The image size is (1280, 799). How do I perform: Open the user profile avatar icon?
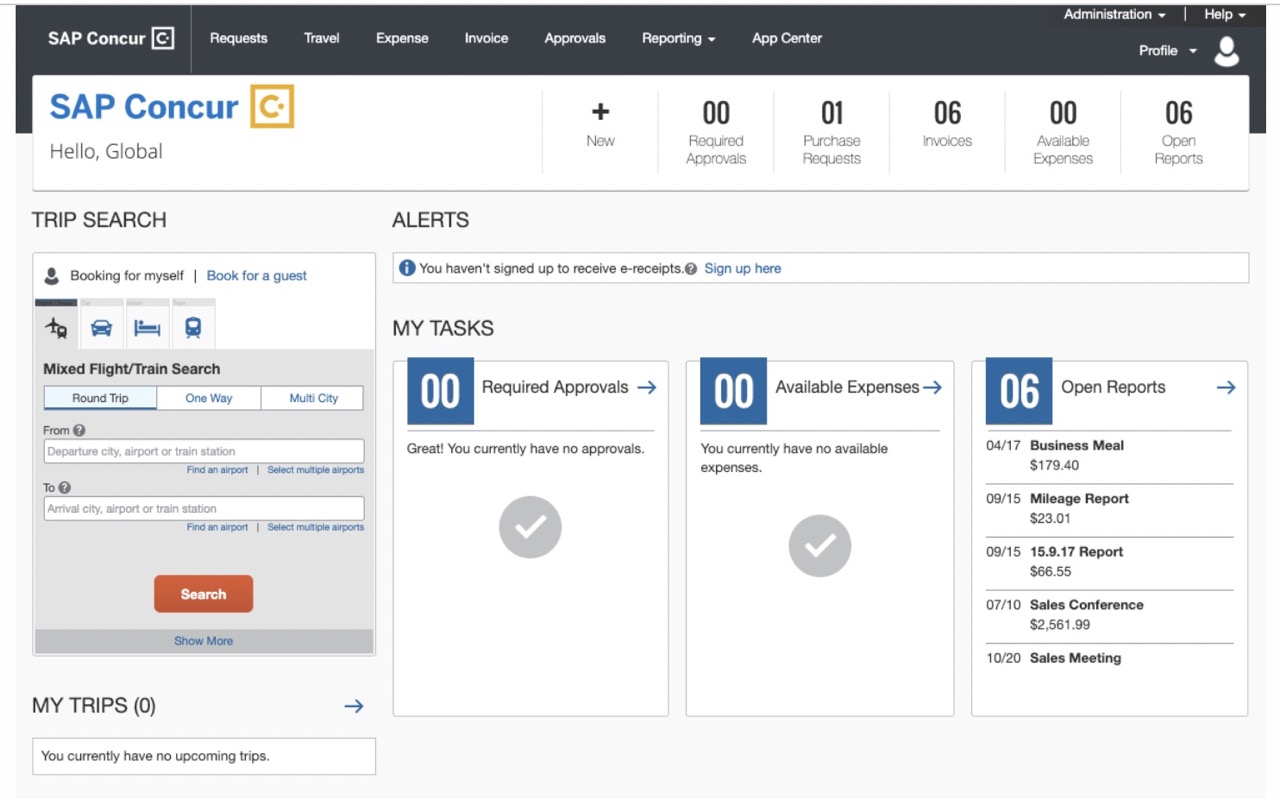pos(1226,51)
